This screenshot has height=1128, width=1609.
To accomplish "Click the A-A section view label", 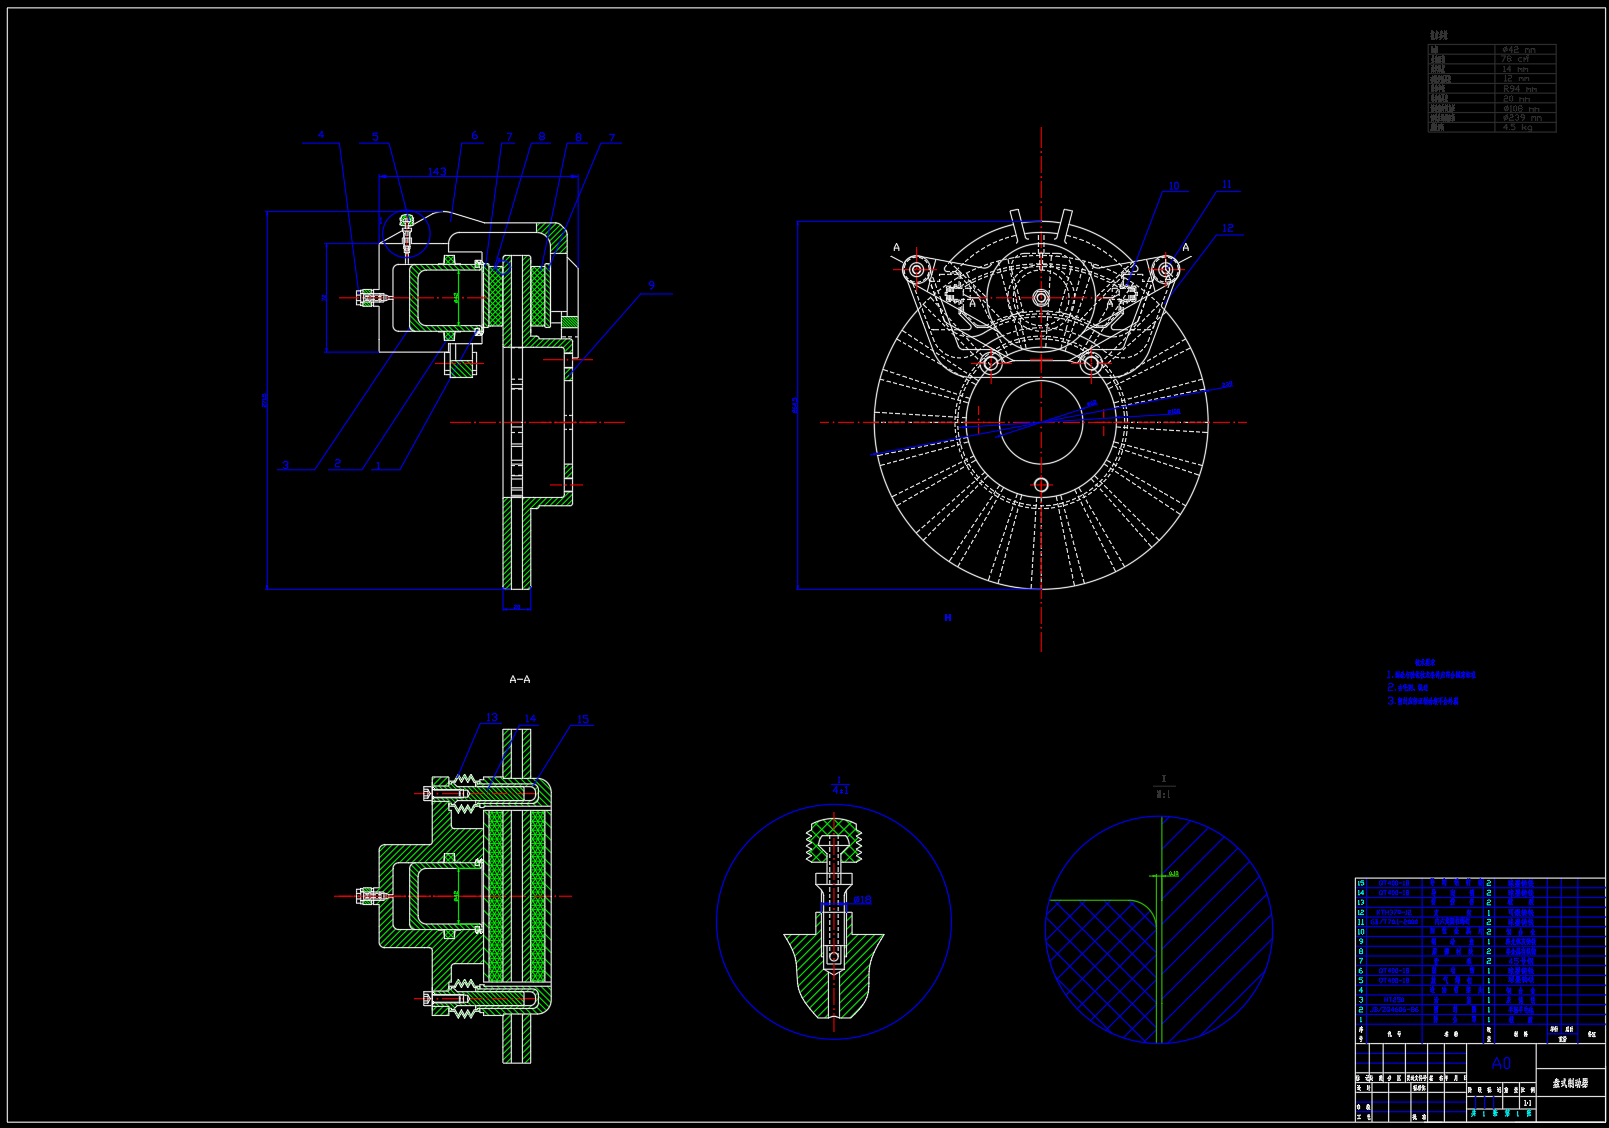I will [520, 680].
